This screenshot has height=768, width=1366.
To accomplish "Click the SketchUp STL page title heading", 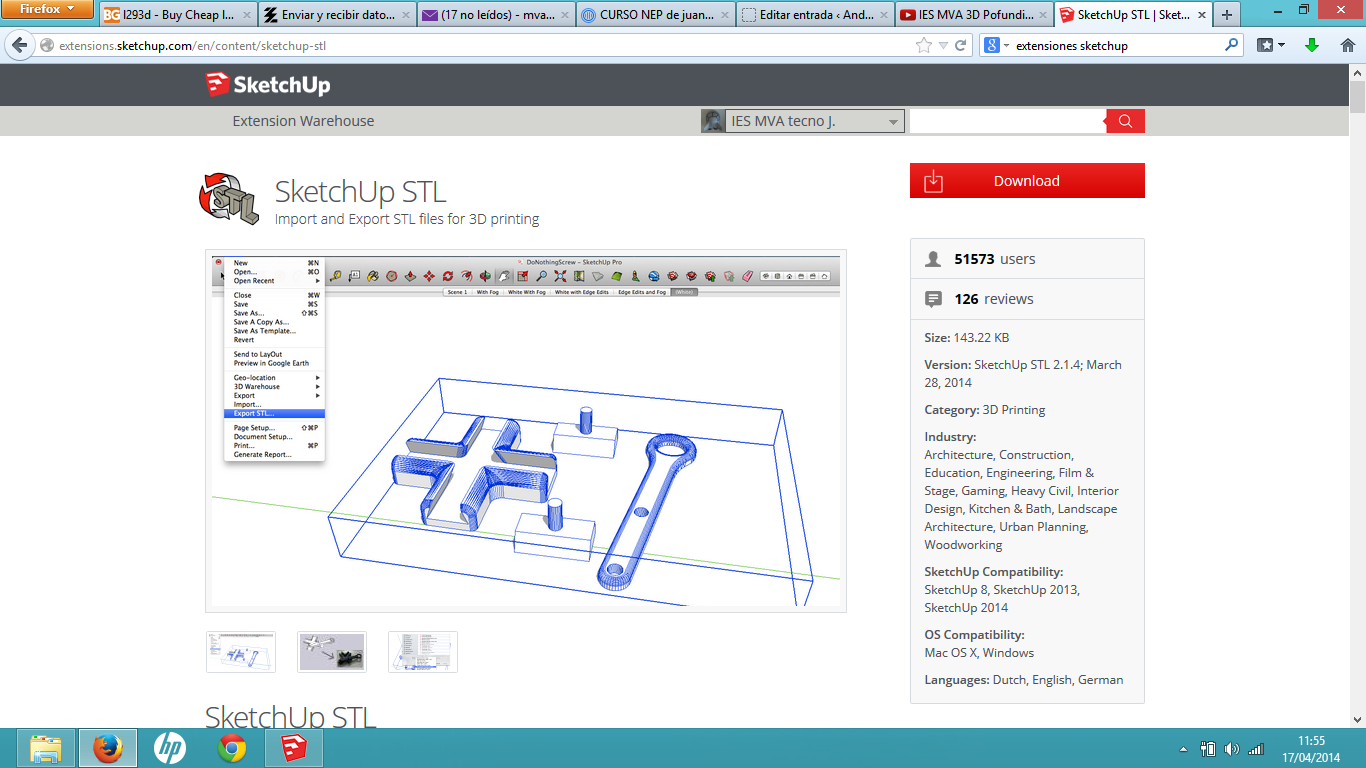I will [360, 191].
